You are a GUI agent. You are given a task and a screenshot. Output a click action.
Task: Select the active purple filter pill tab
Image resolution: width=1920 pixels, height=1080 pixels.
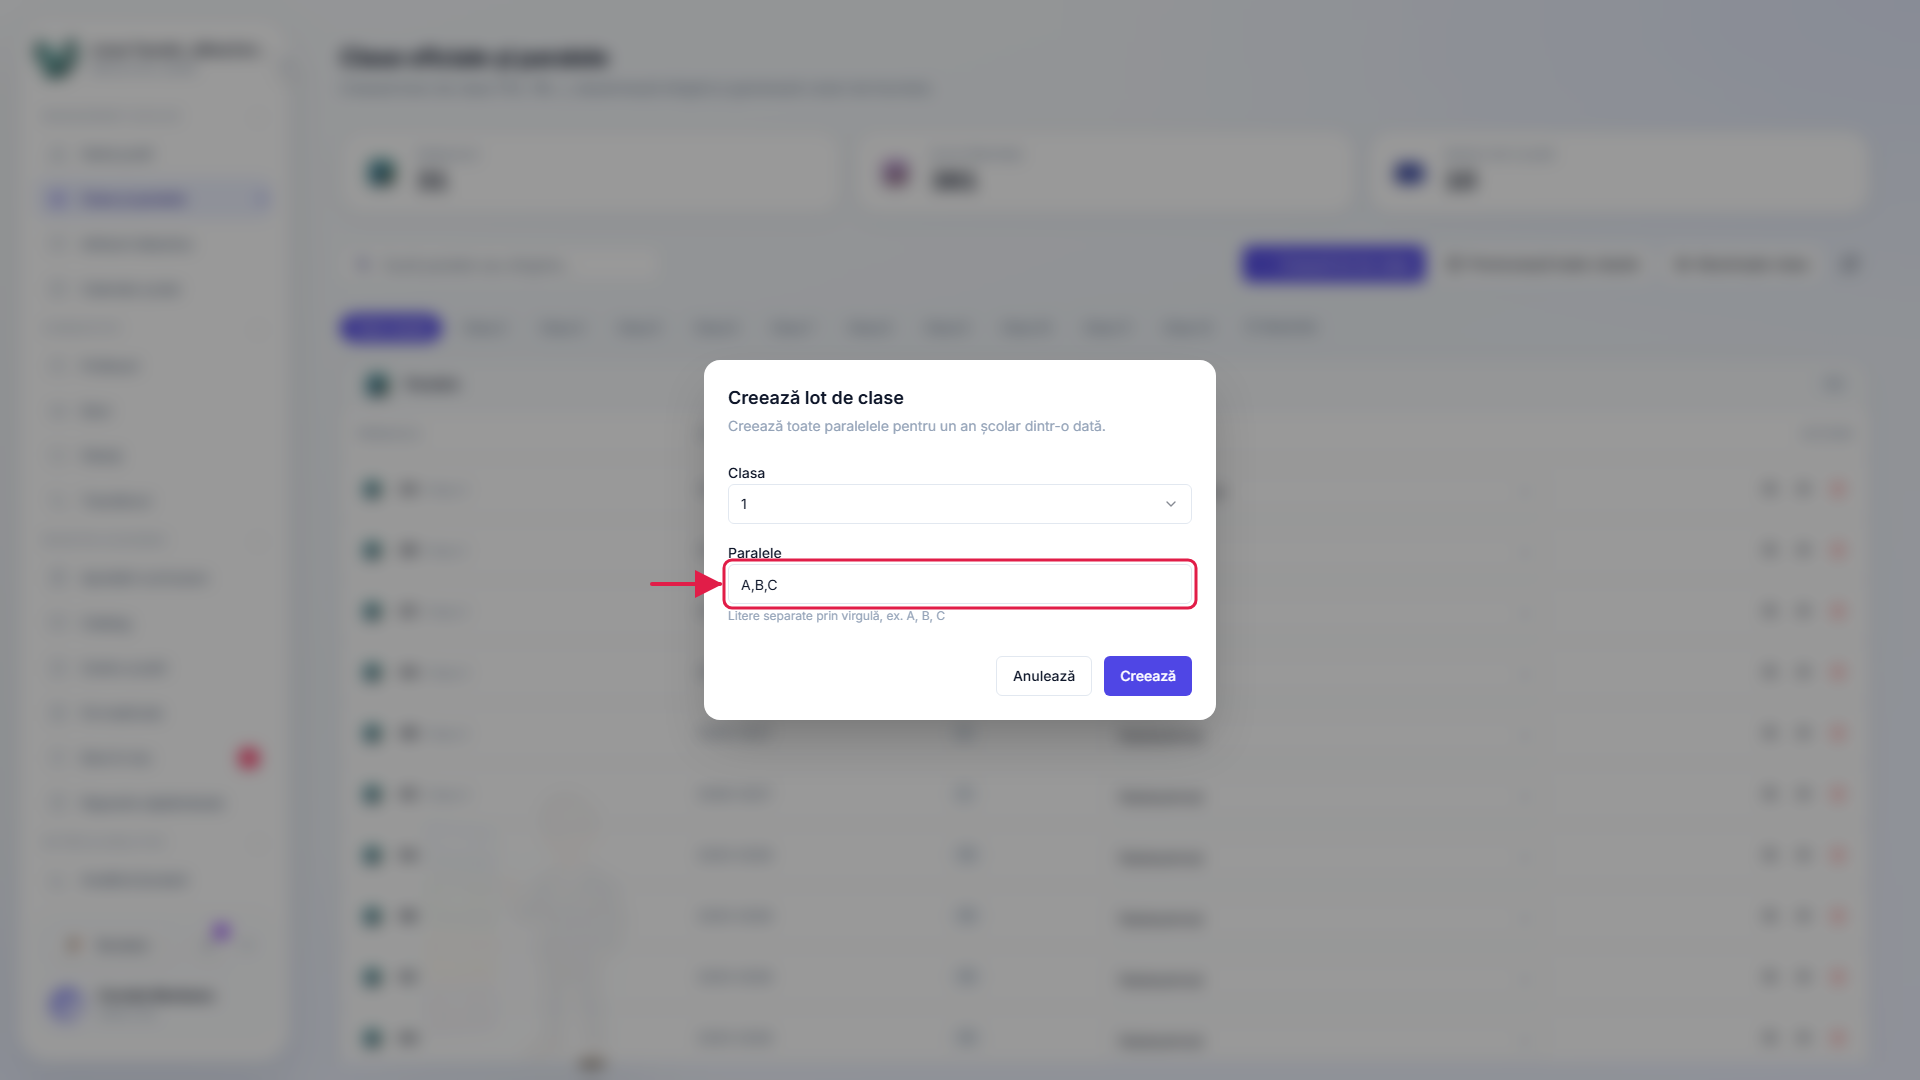[391, 327]
